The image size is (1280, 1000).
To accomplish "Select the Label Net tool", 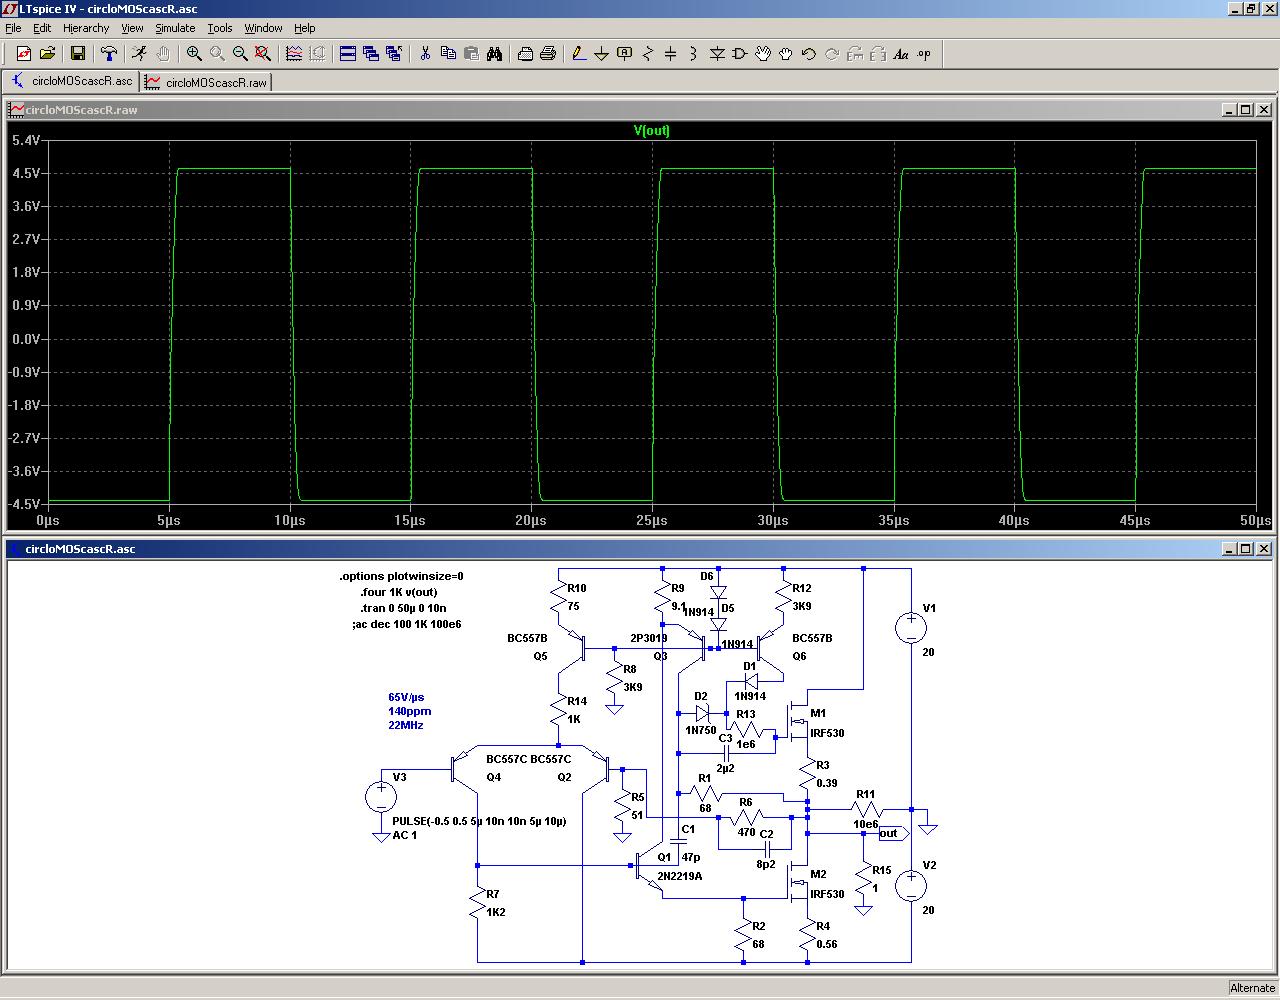I will [x=625, y=54].
